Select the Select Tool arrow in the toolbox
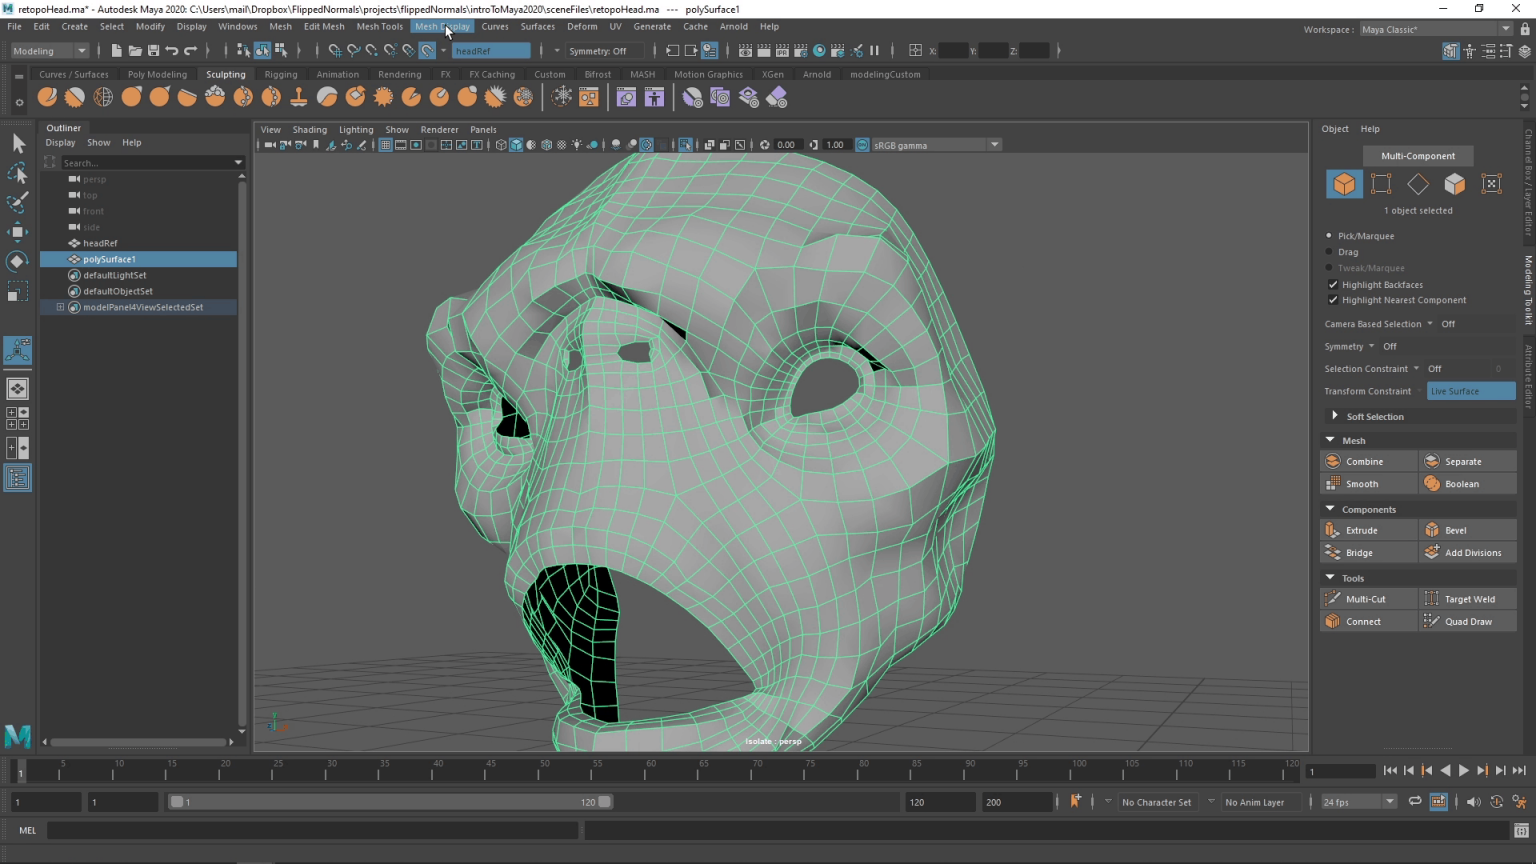This screenshot has width=1536, height=864. [18, 143]
